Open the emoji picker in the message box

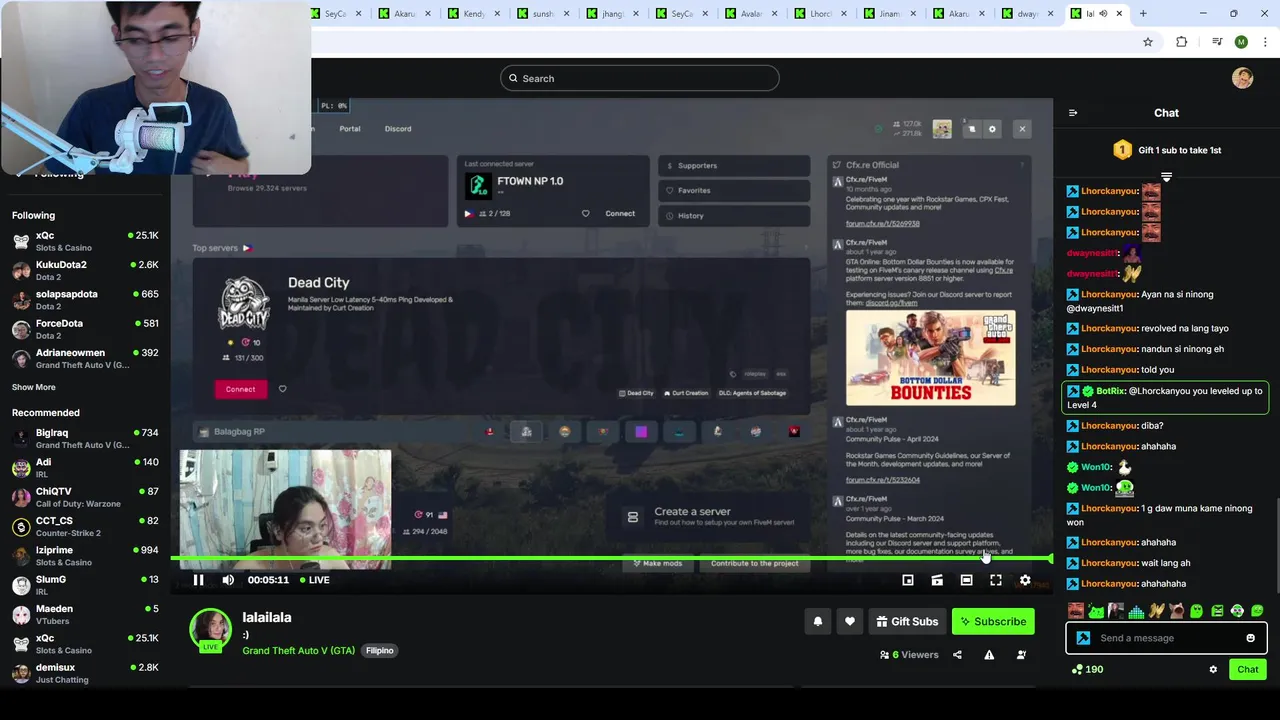coord(1250,638)
